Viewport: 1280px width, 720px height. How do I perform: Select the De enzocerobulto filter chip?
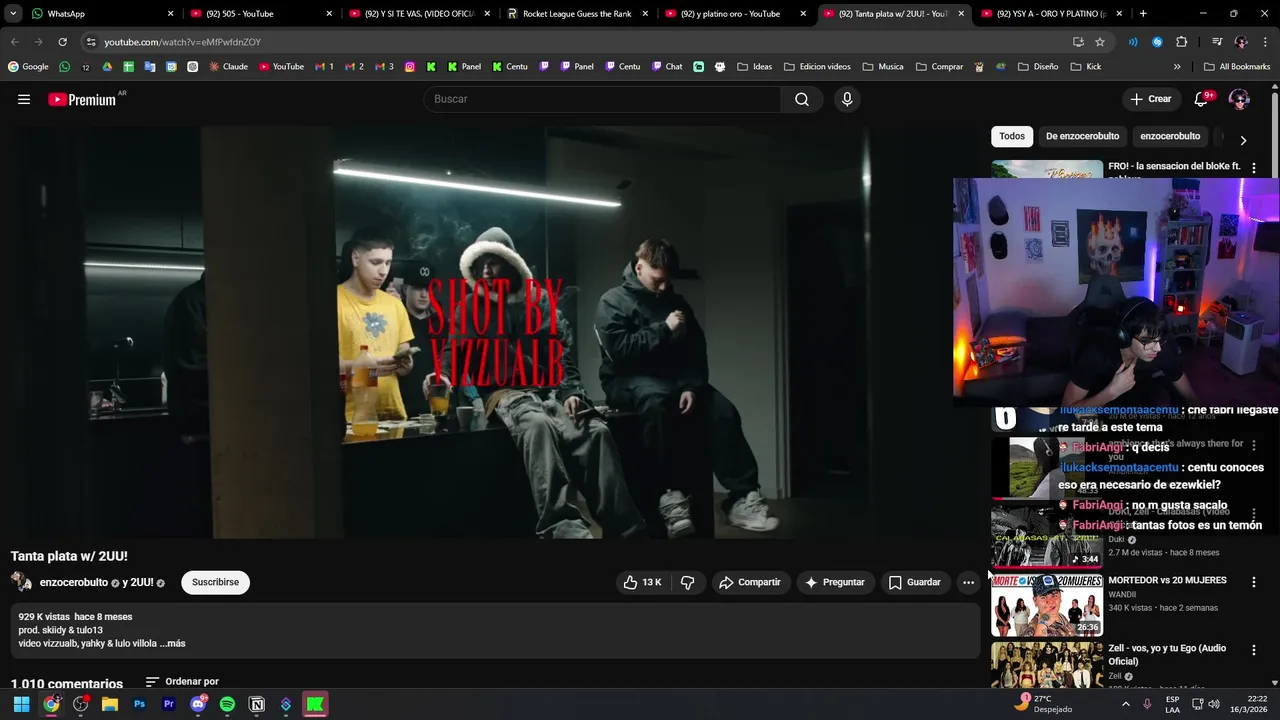coord(1082,136)
